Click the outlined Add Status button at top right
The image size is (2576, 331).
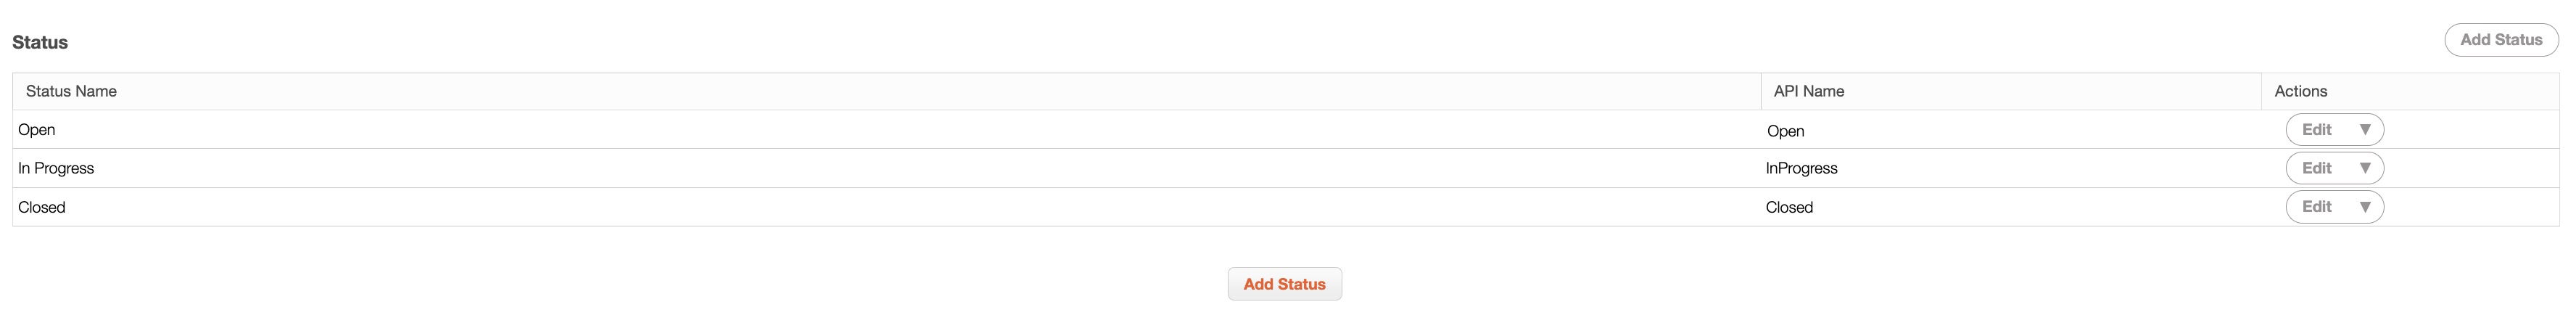point(2500,40)
